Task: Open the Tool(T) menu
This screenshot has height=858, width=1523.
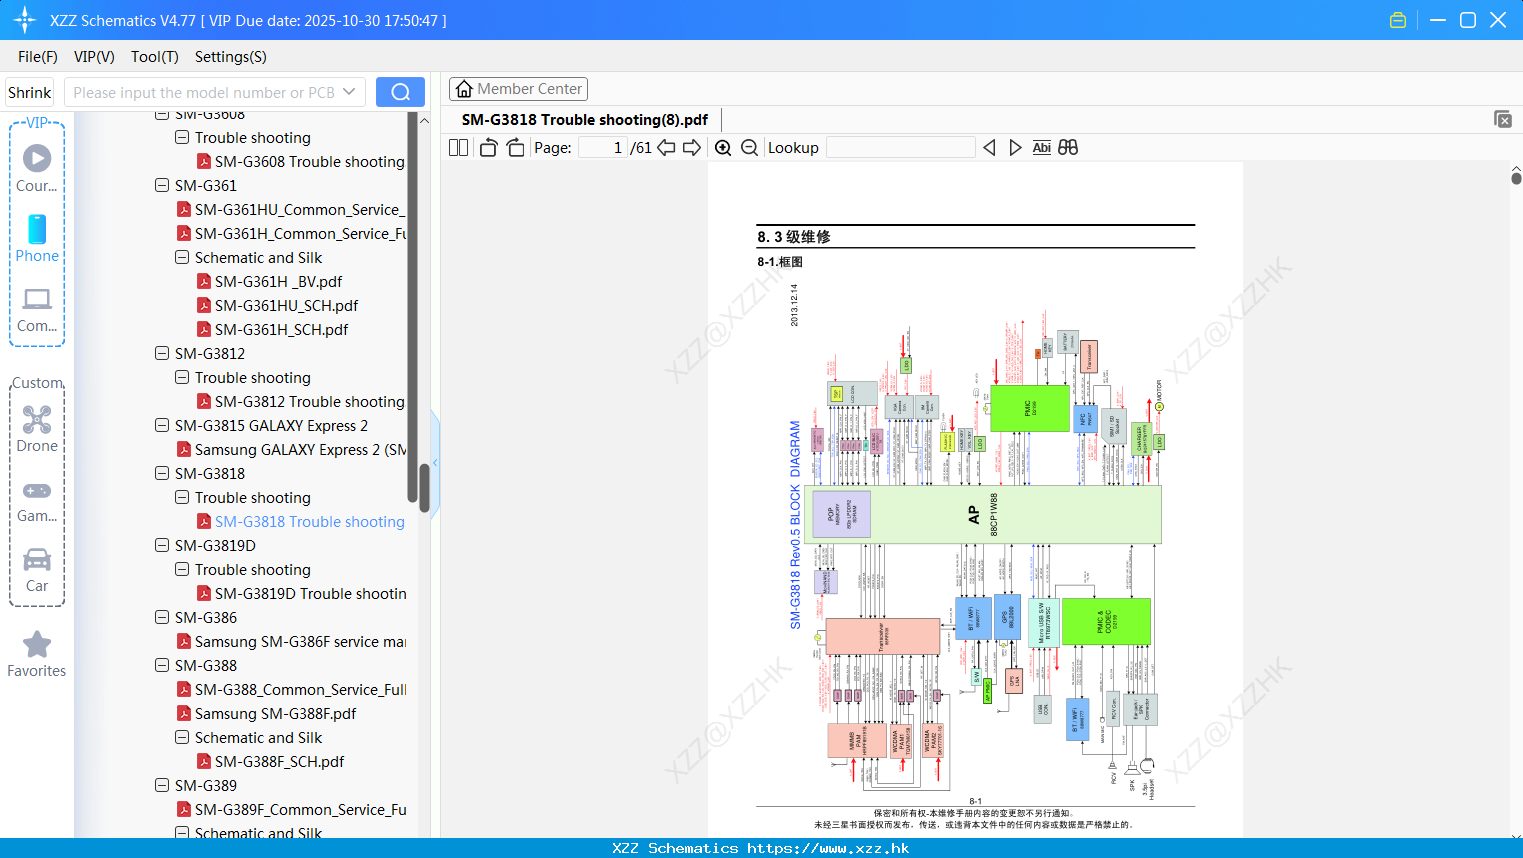Action: pyautogui.click(x=155, y=56)
